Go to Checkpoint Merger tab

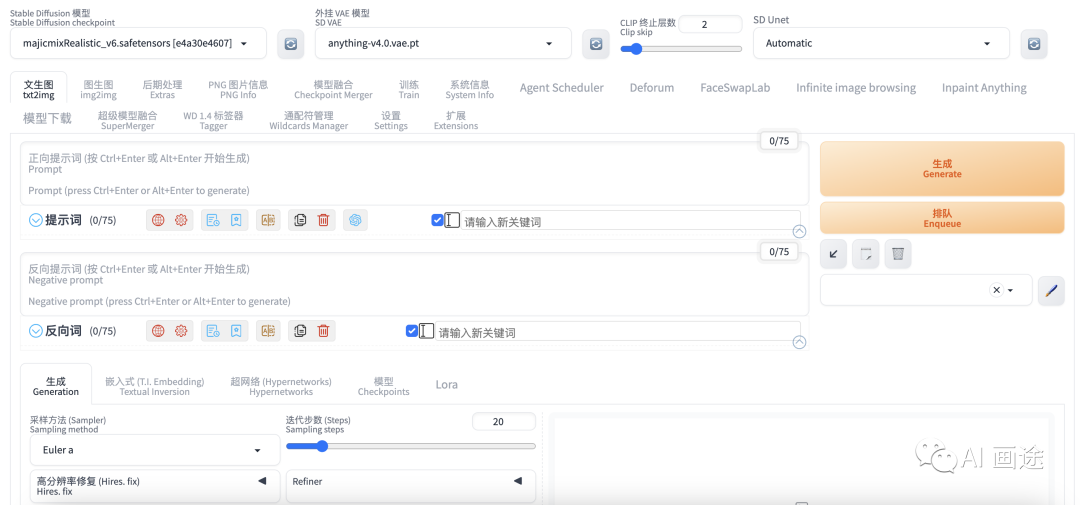pyautogui.click(x=333, y=90)
